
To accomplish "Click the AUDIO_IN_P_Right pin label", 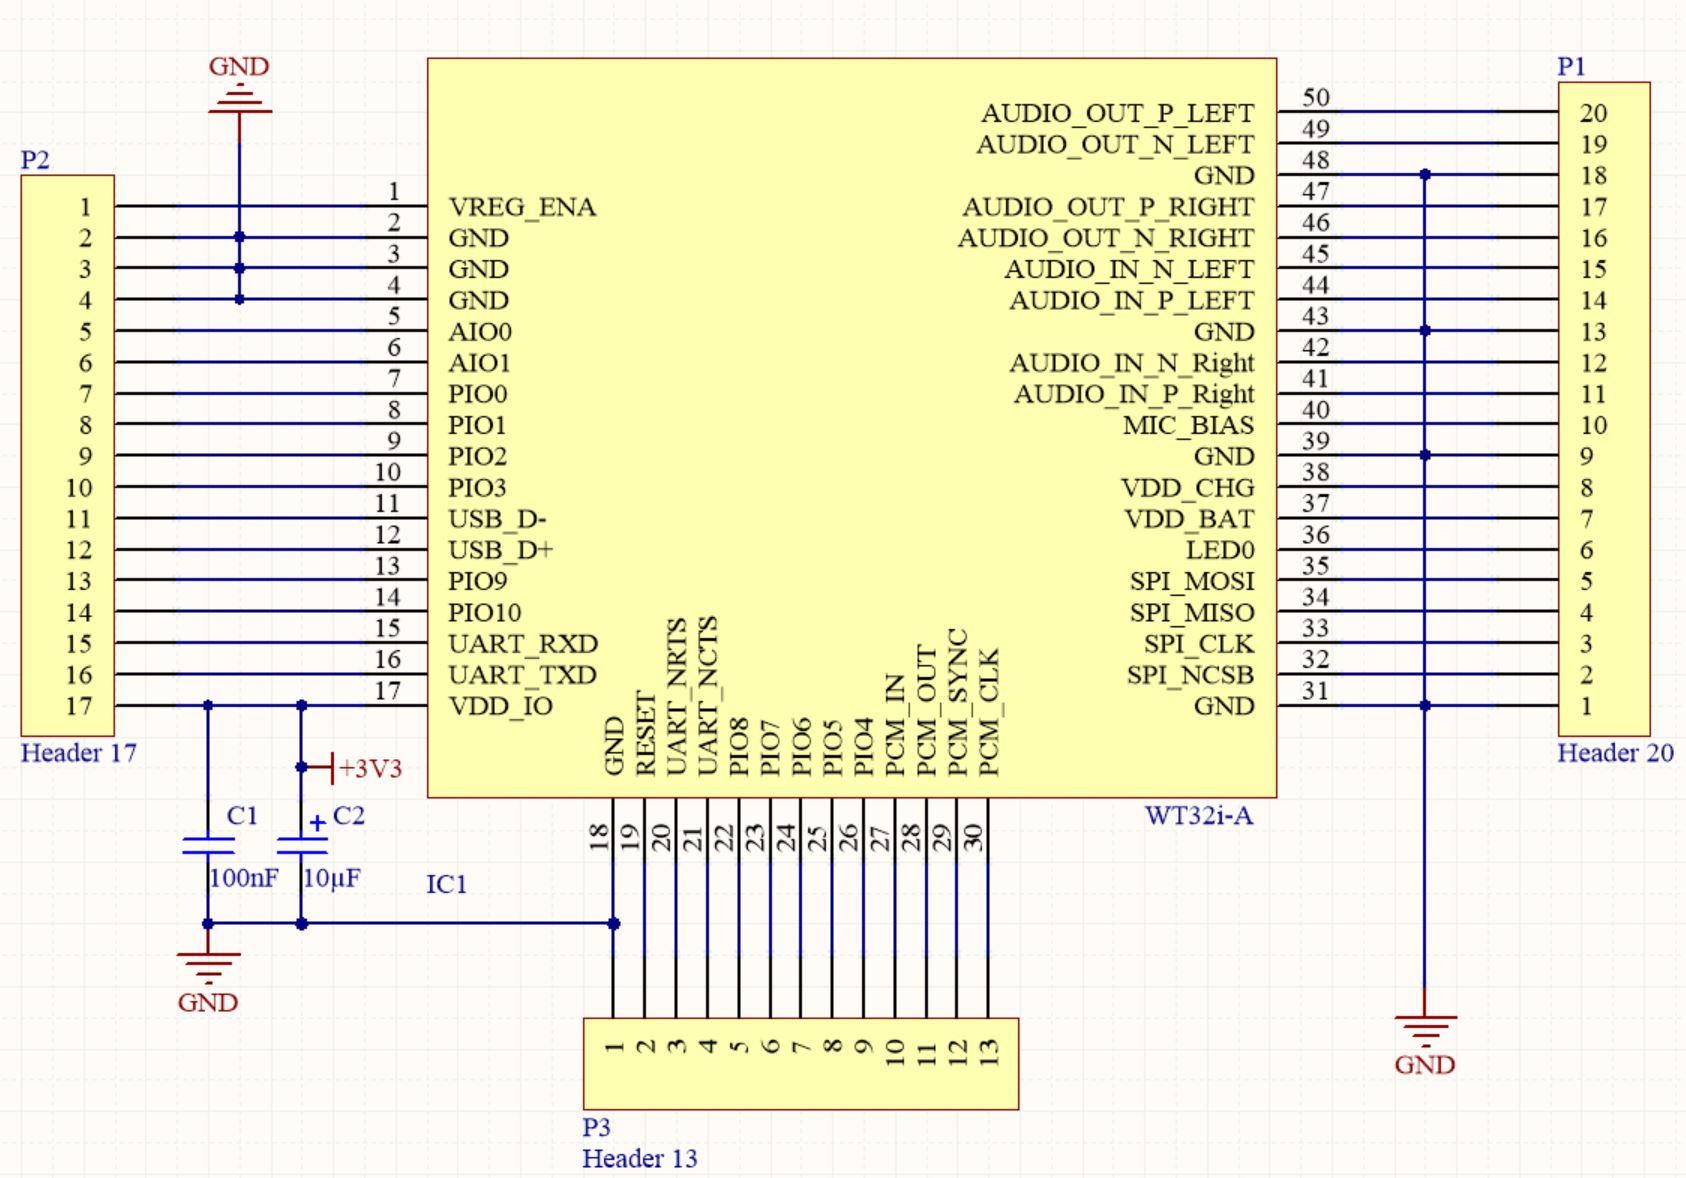I will tap(1134, 394).
